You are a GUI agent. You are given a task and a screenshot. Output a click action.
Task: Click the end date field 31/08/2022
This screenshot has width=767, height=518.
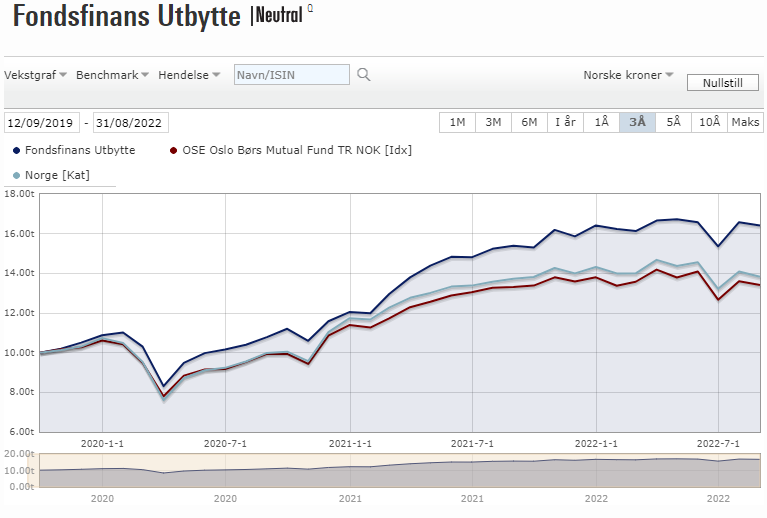(x=131, y=123)
